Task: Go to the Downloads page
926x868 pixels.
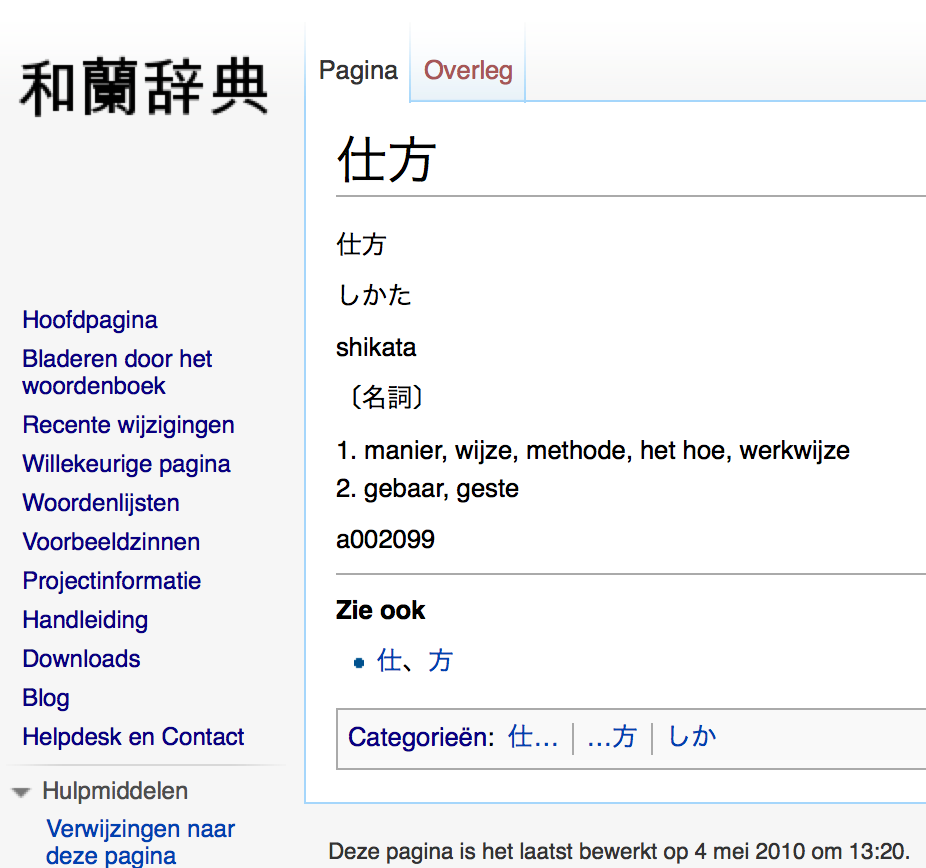Action: coord(81,659)
